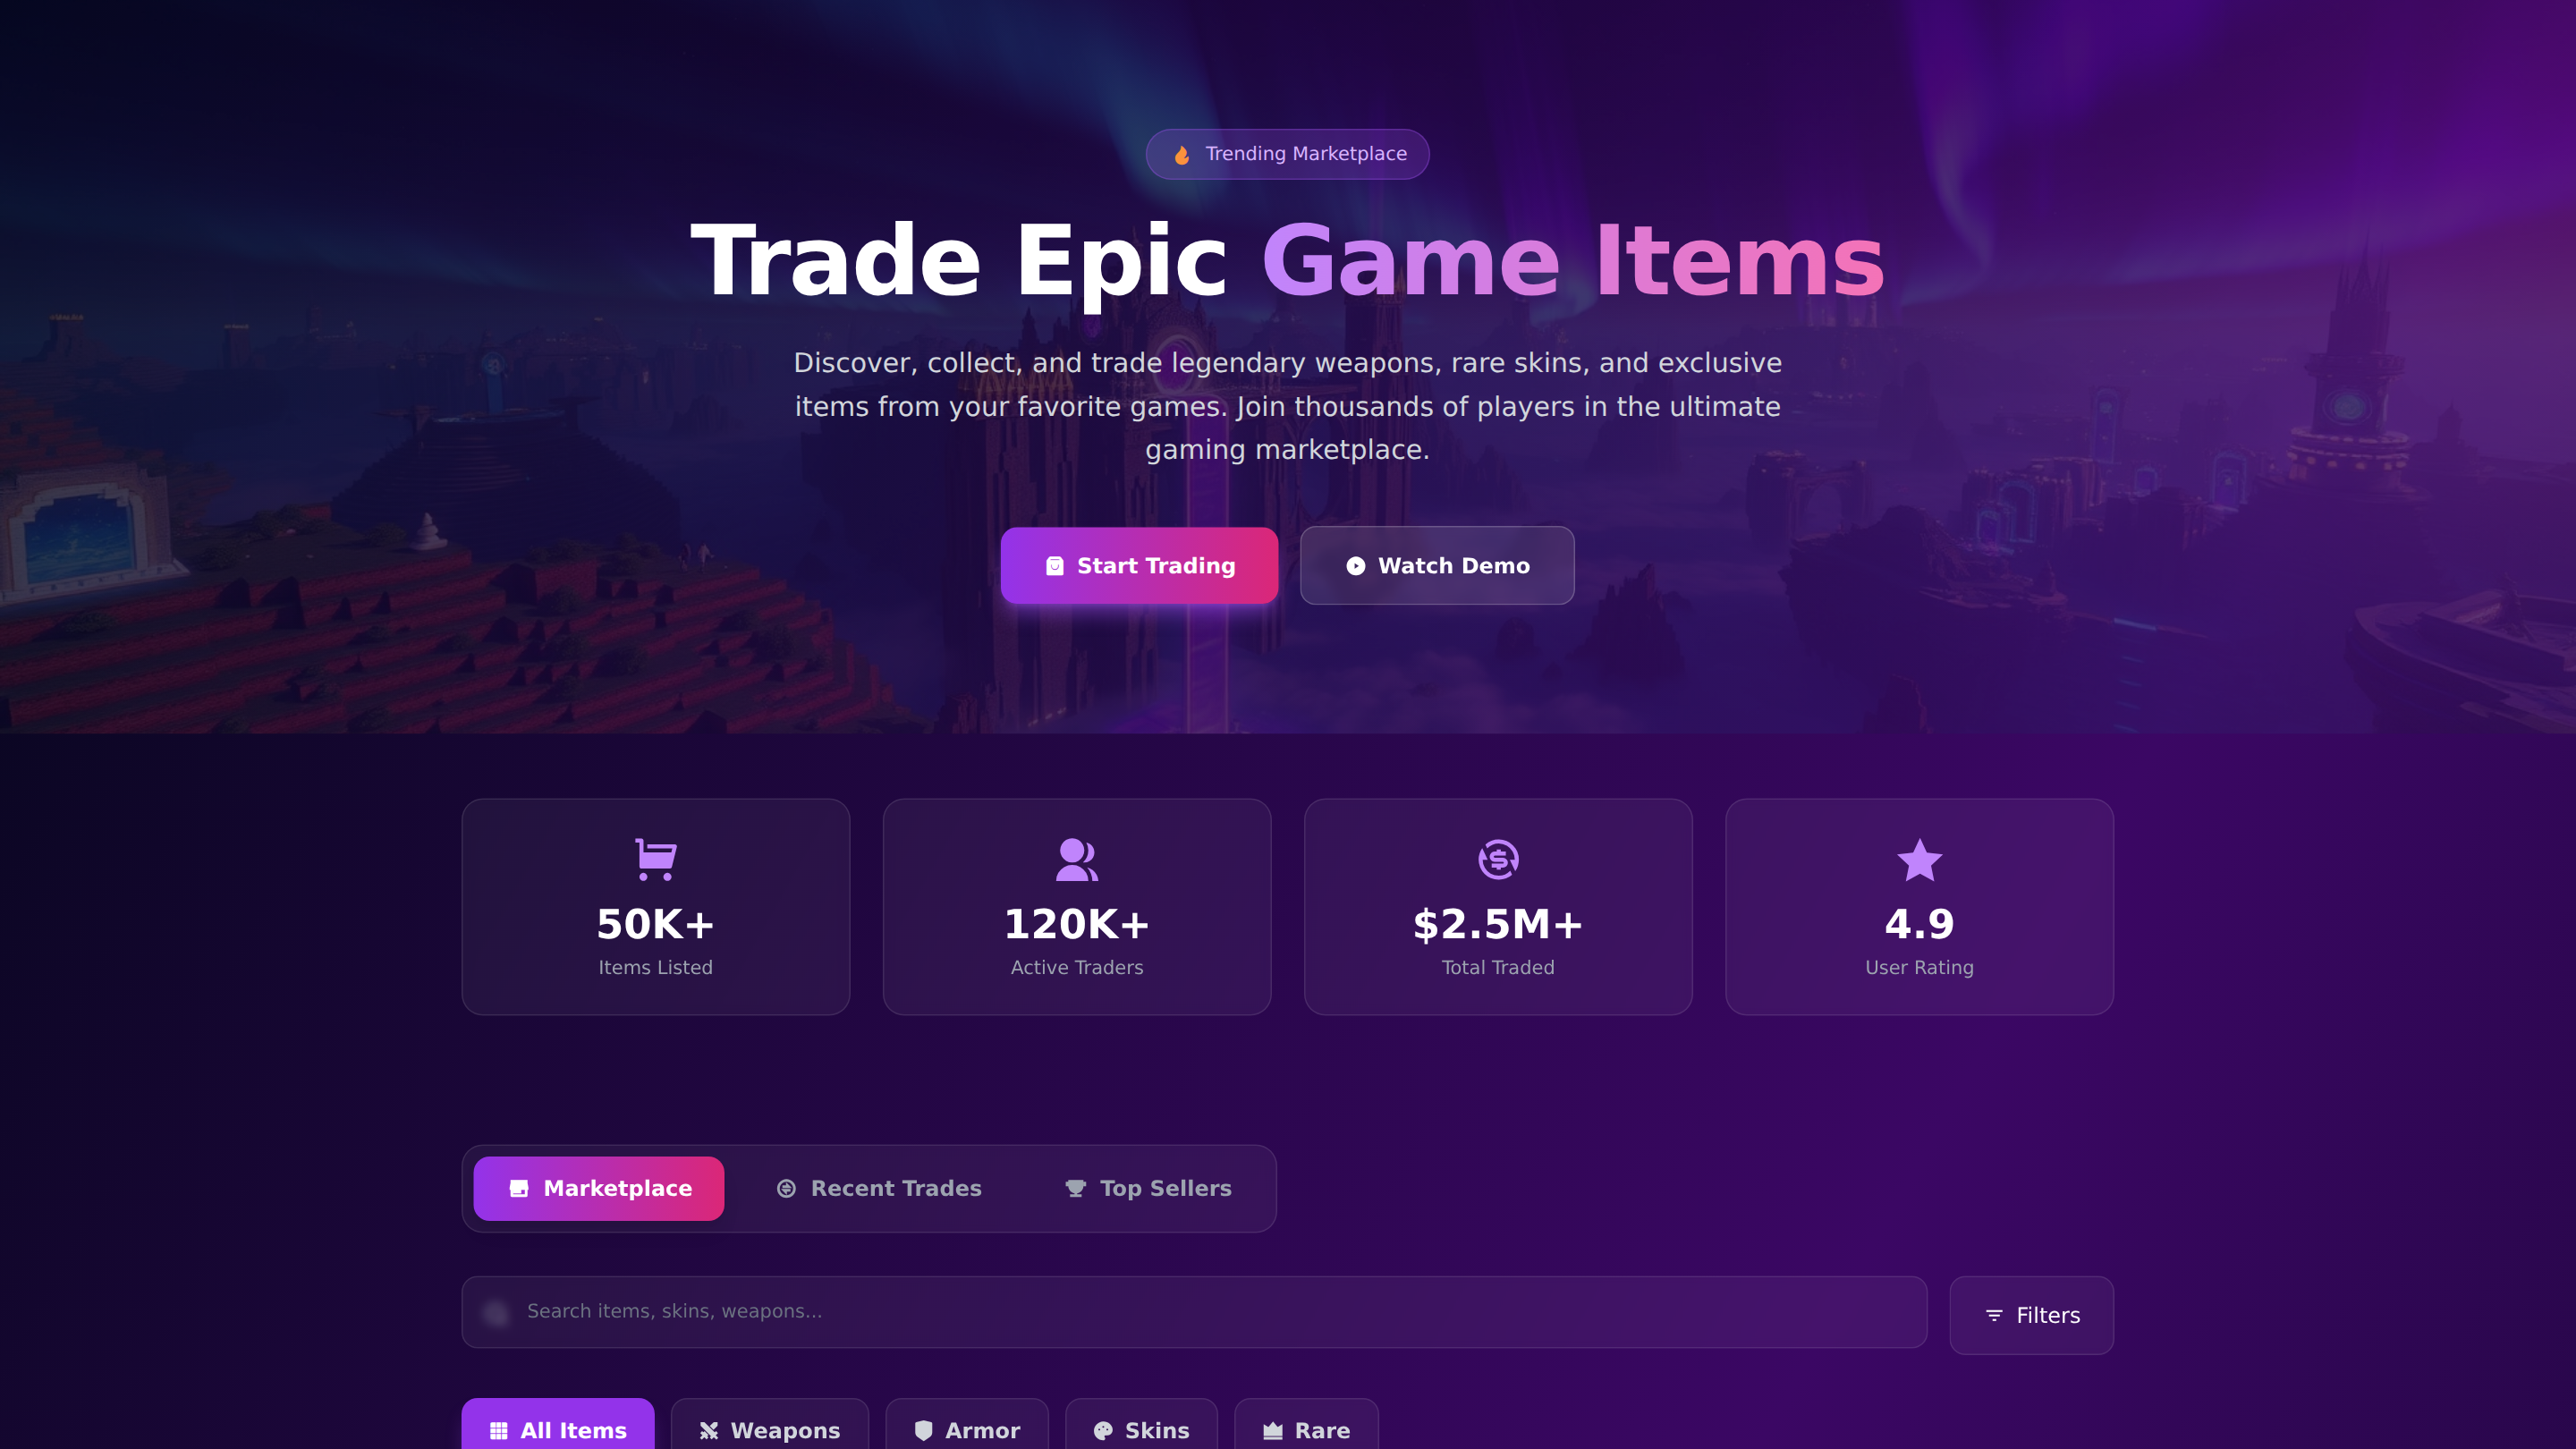The height and width of the screenshot is (1449, 2576).
Task: Click the shopping cart icon above 50K+
Action: pyautogui.click(x=656, y=859)
